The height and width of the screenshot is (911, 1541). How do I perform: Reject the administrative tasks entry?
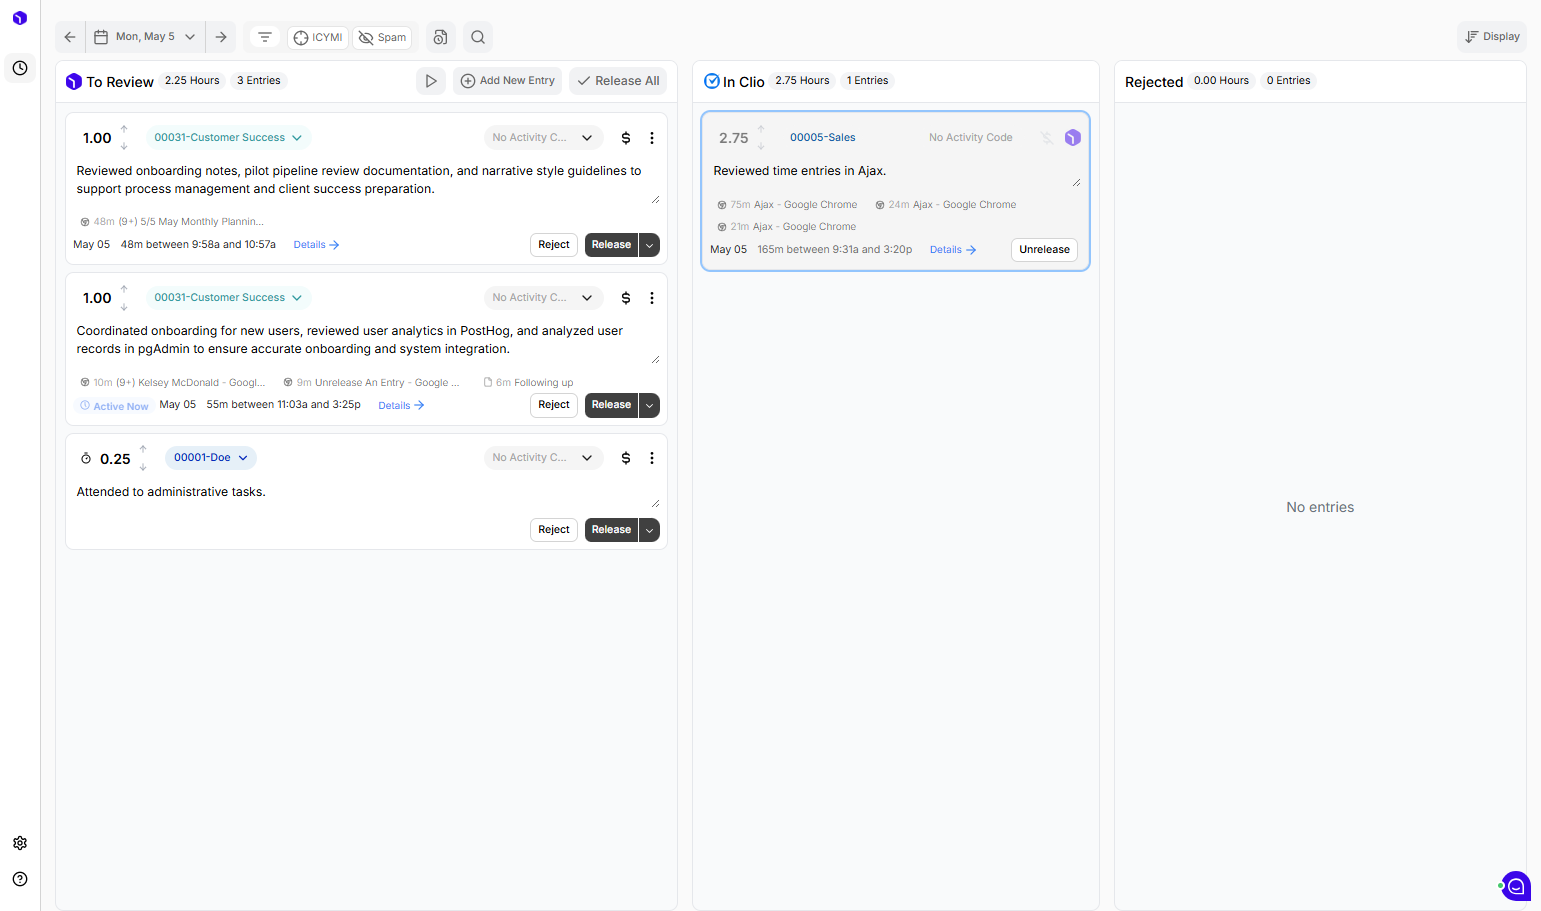[x=554, y=530]
